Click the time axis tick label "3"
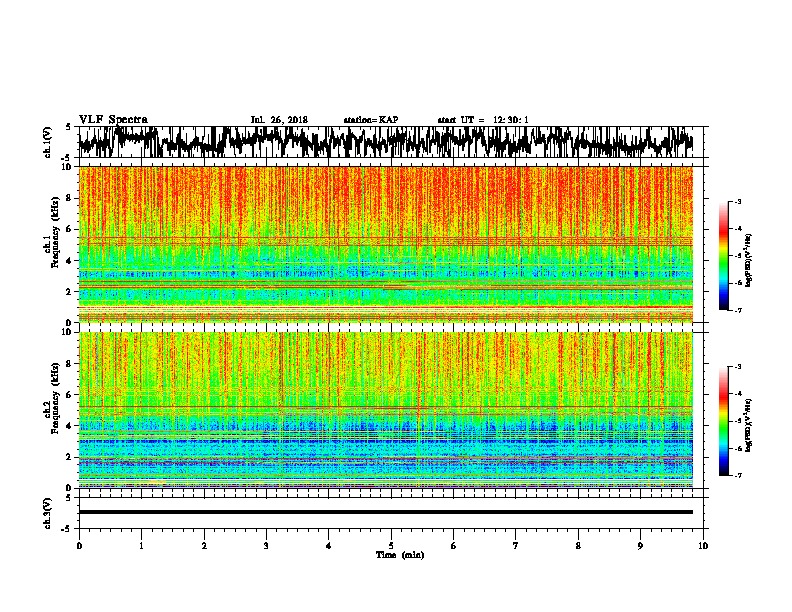Image resolution: width=792 pixels, height=612 pixels. click(x=266, y=546)
